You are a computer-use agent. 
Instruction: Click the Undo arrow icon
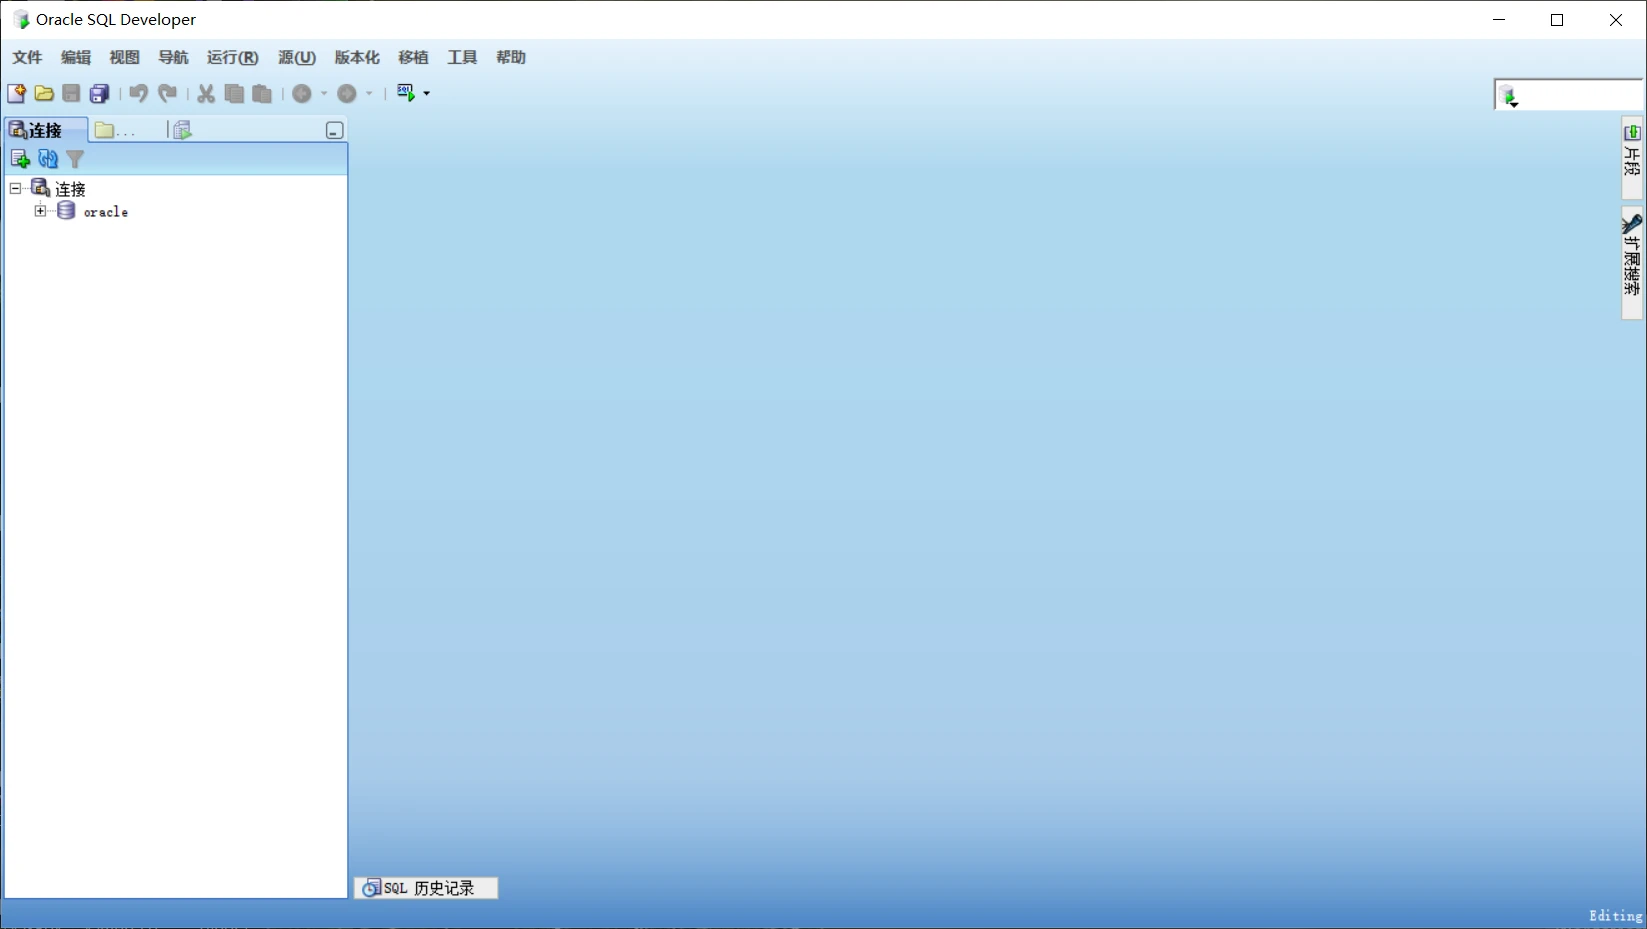[x=138, y=93]
